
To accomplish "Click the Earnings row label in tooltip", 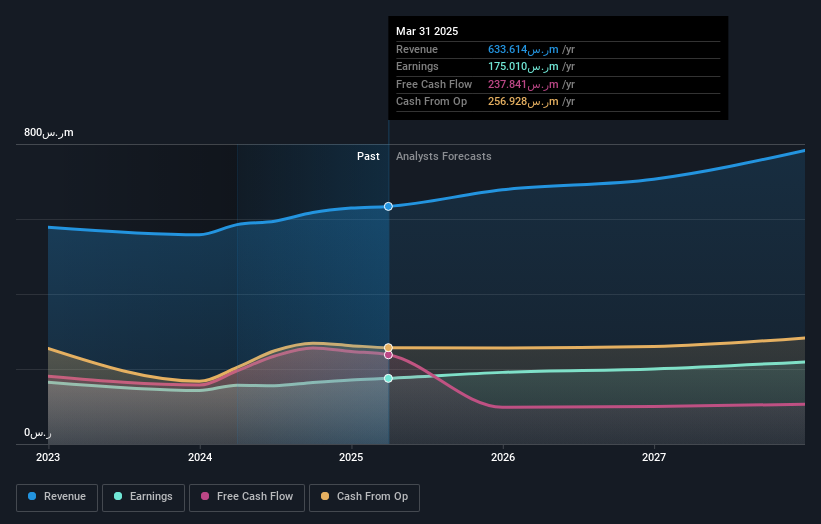I will (x=417, y=66).
